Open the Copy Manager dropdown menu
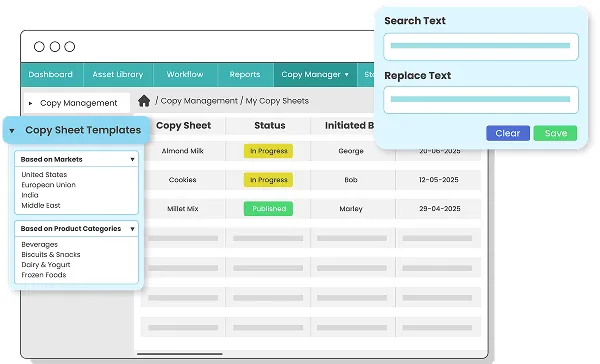Screen dimensions: 600x364 pyautogui.click(x=315, y=74)
